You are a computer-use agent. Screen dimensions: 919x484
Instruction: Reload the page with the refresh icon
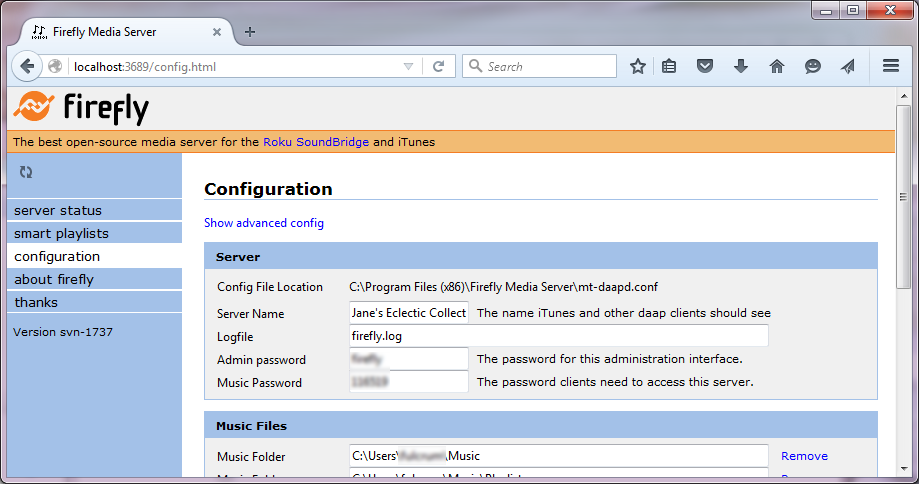[x=438, y=67]
